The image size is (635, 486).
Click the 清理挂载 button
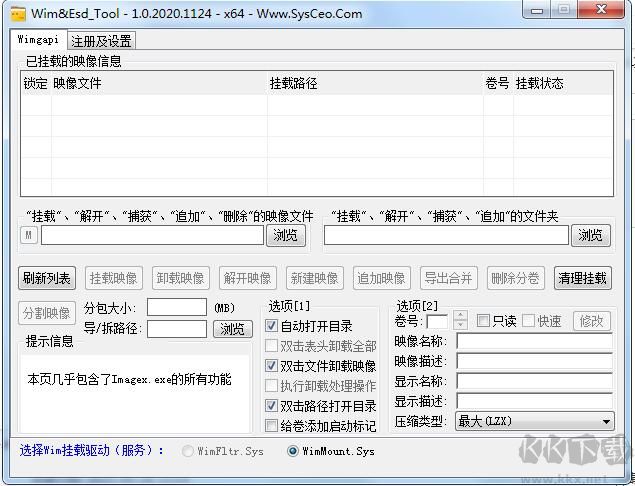point(583,278)
